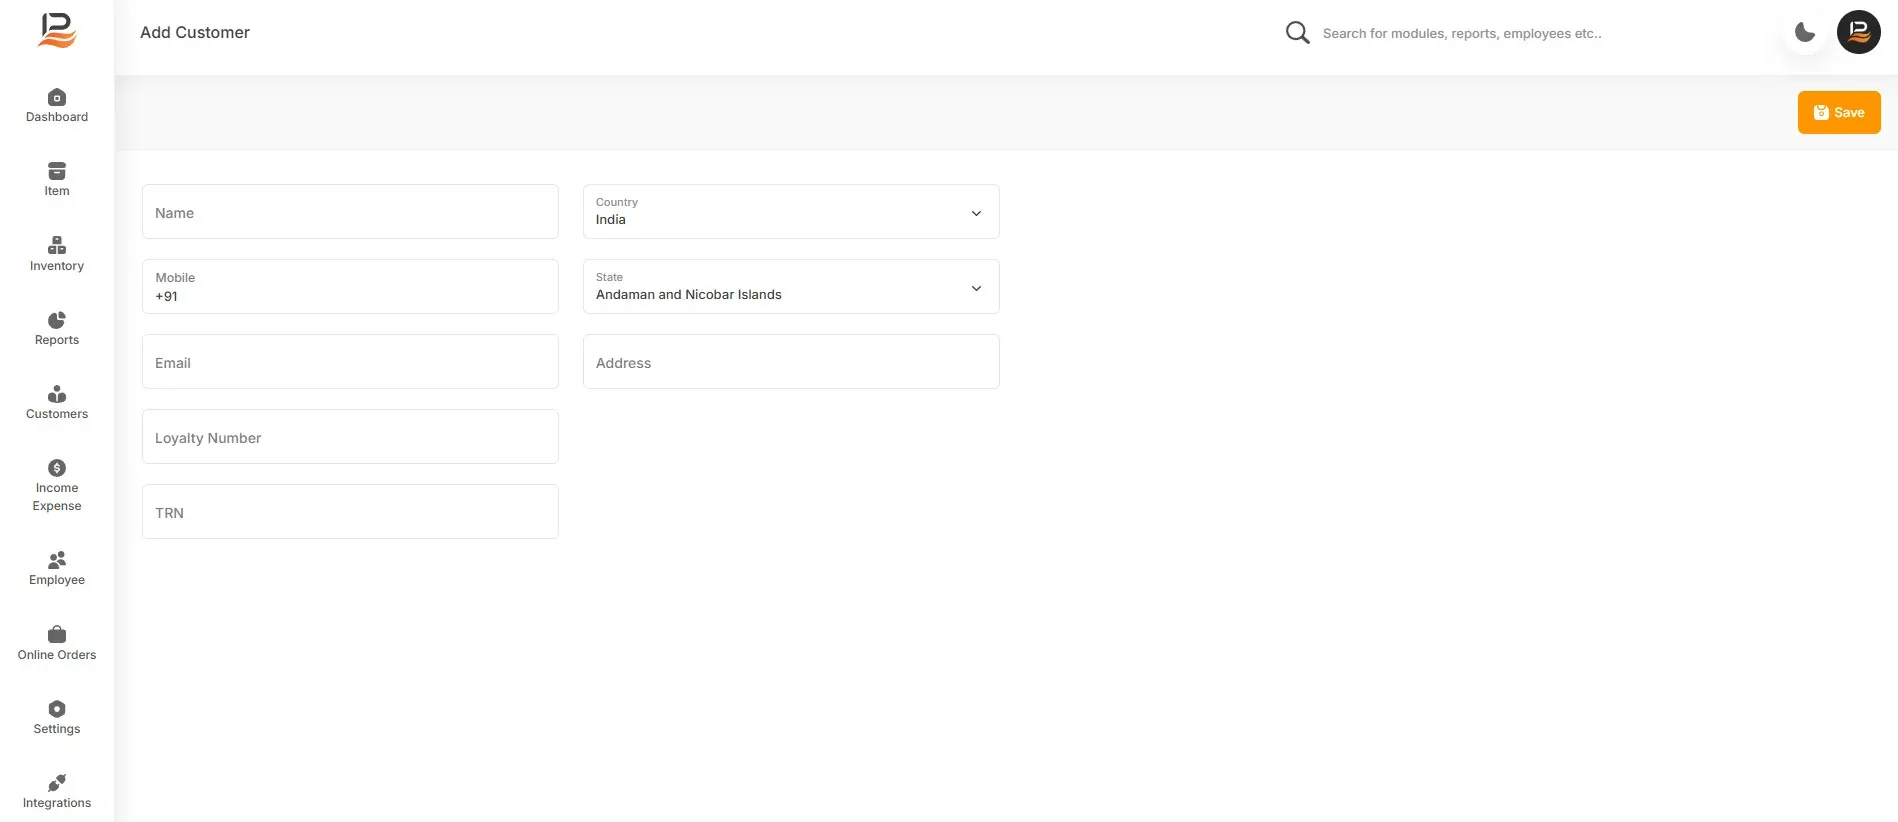
Task: Open the Online Orders bag icon
Action: coord(57,634)
